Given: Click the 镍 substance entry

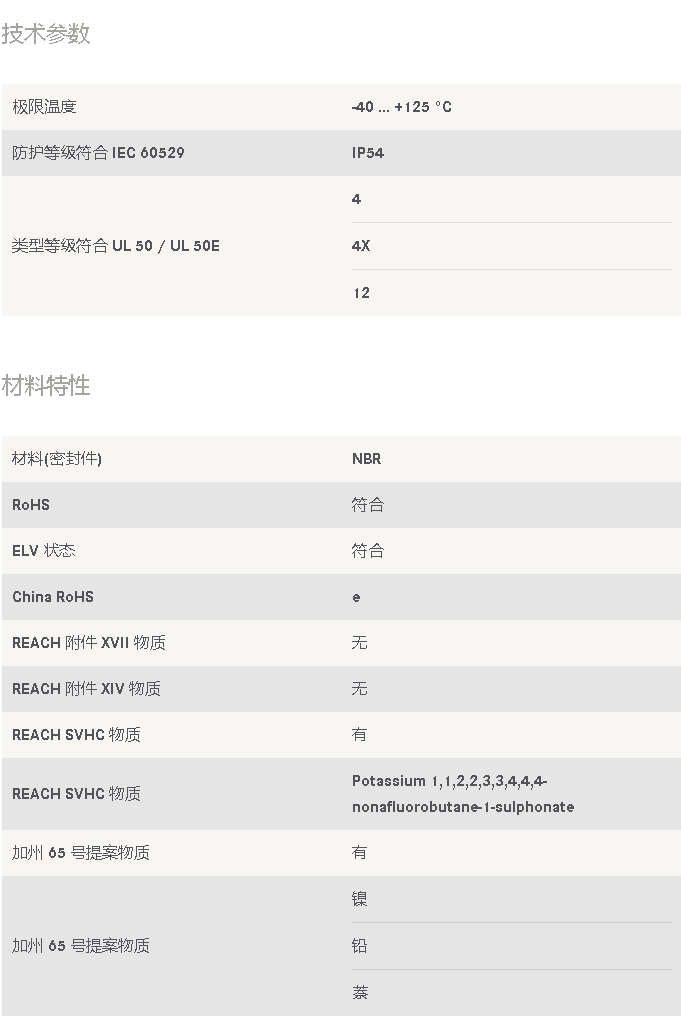Looking at the screenshot, I should [x=360, y=899].
